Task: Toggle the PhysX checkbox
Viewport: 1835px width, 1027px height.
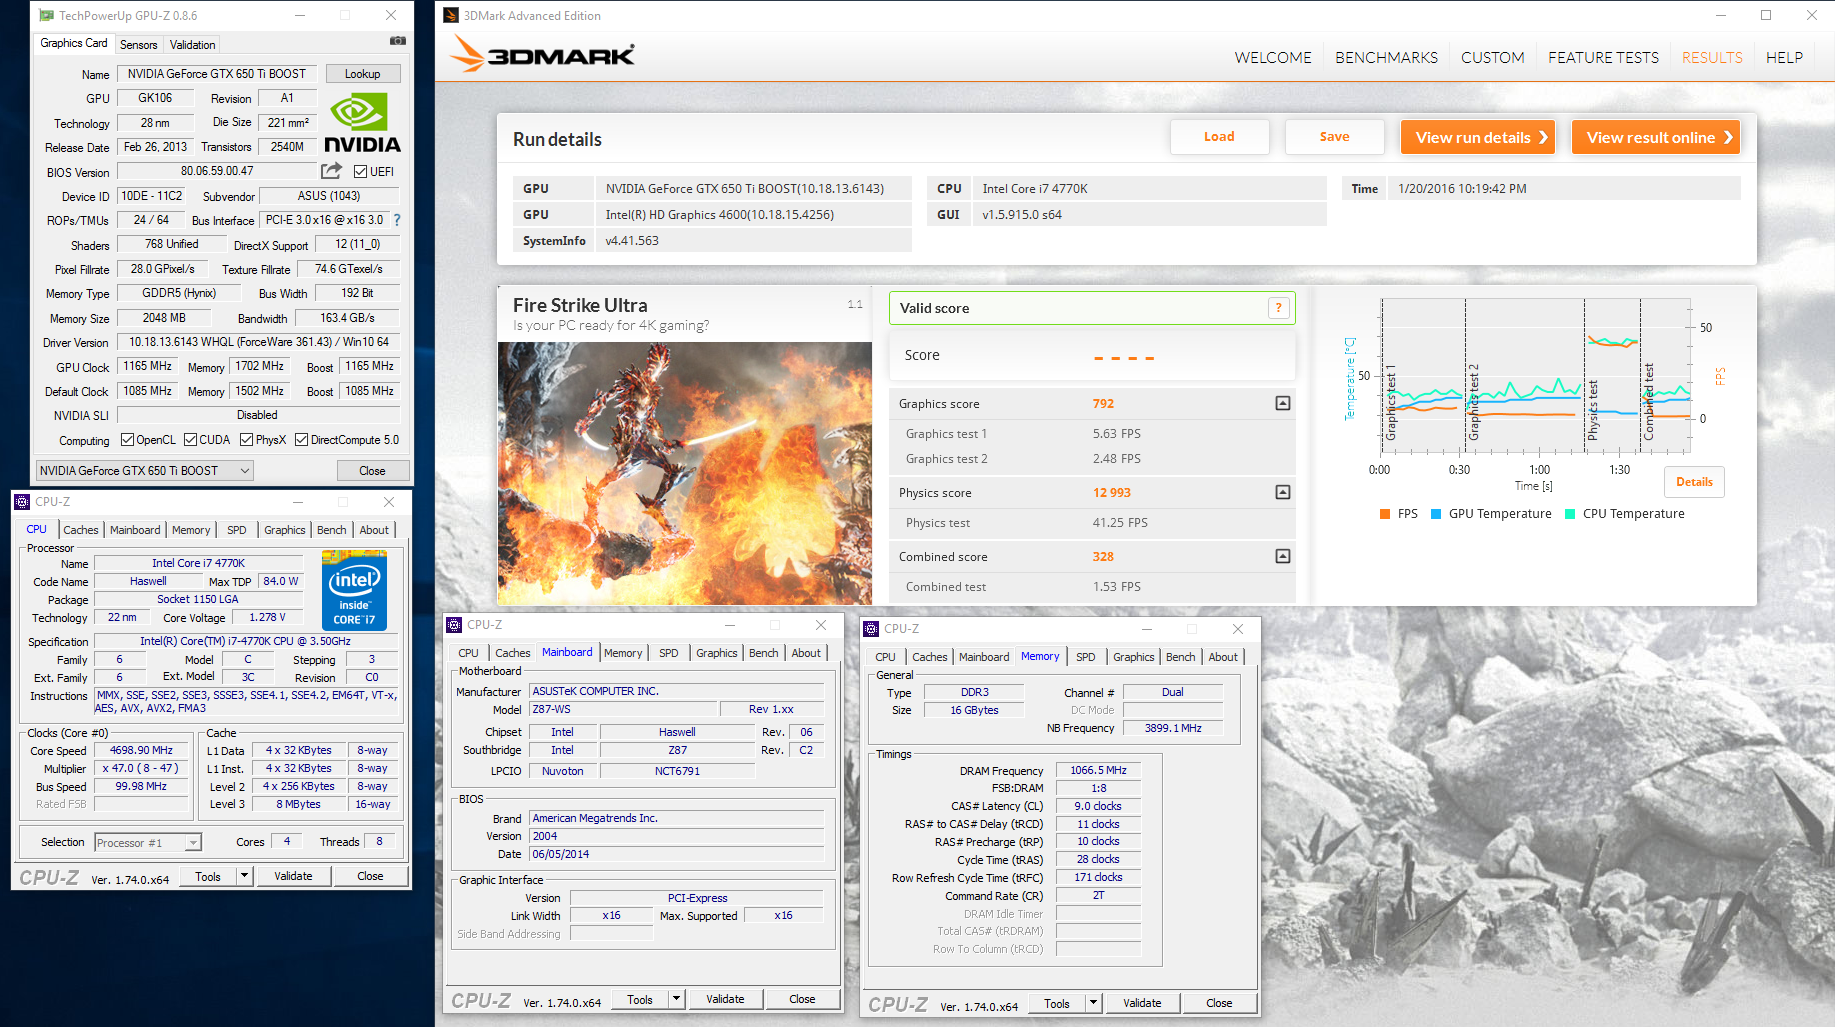Action: (x=247, y=440)
